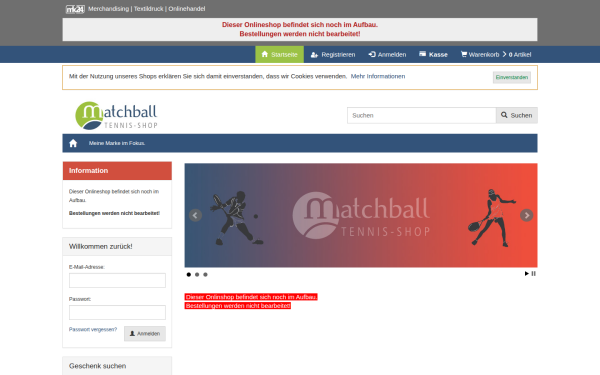The image size is (600, 375).
Task: Click the home icon in the category bar
Action: 73,143
